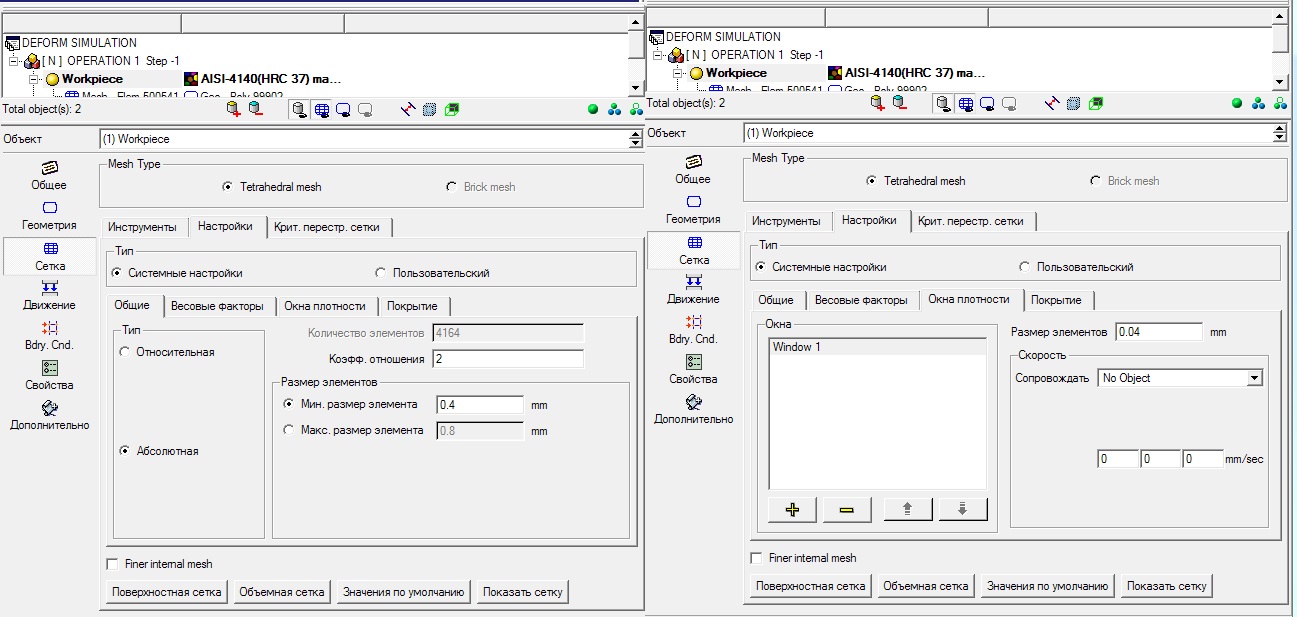The width and height of the screenshot is (1297, 617).
Task: Click green cube icon in left panel toolbar
Action: pos(452,109)
